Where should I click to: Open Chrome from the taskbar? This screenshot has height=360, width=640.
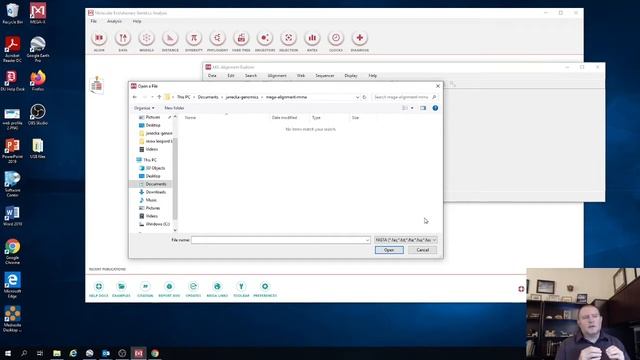pos(155,353)
